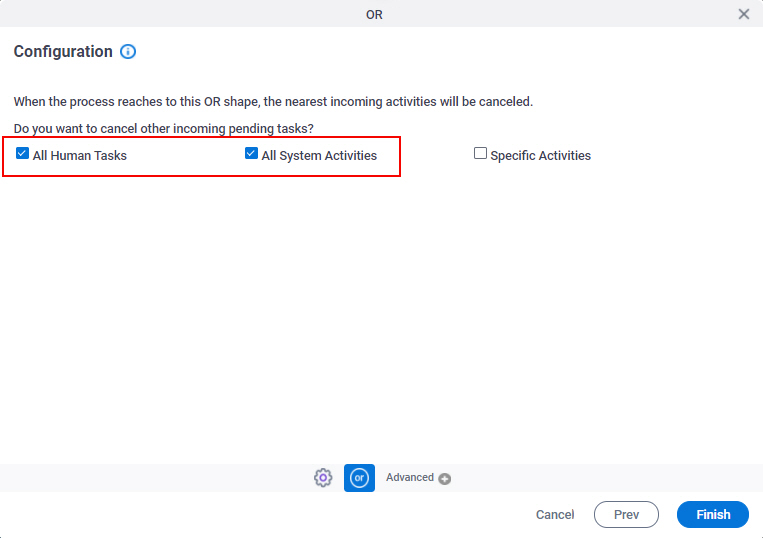Click the Cancel link
The height and width of the screenshot is (538, 763).
(x=555, y=515)
